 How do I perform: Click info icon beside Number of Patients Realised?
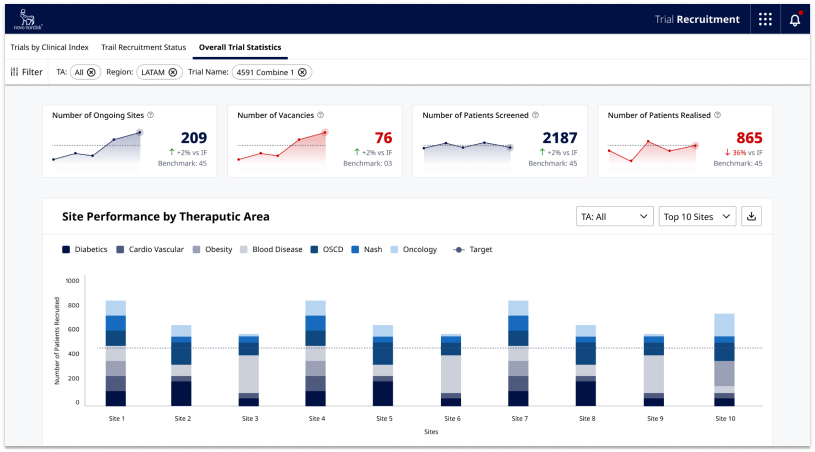(717, 115)
